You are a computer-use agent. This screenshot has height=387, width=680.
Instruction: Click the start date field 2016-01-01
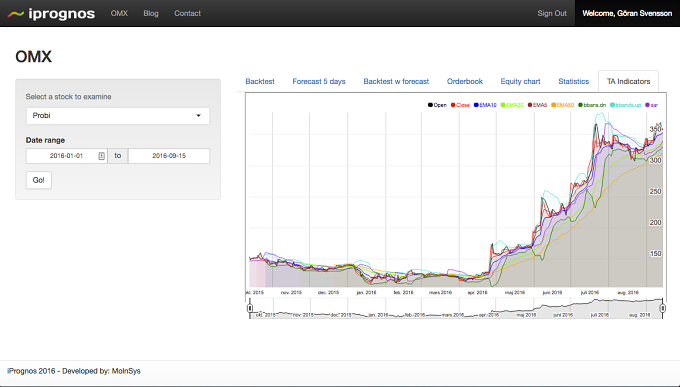66,156
